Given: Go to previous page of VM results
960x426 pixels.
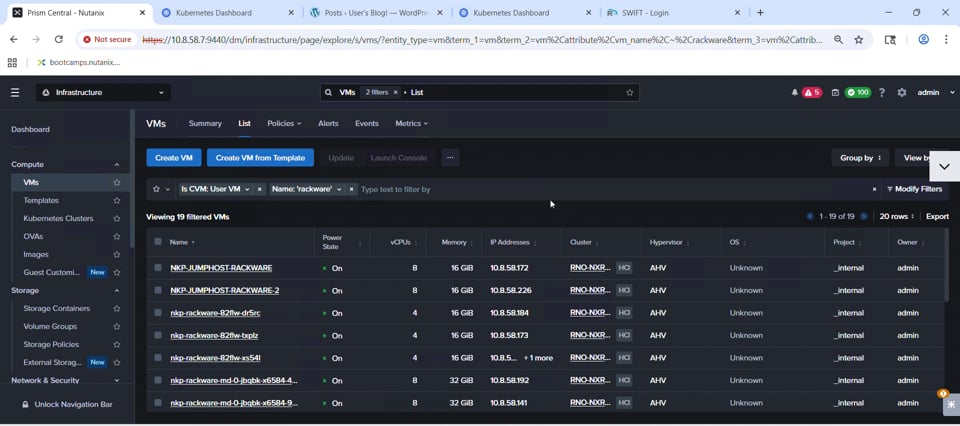Looking at the screenshot, I should [x=810, y=216].
